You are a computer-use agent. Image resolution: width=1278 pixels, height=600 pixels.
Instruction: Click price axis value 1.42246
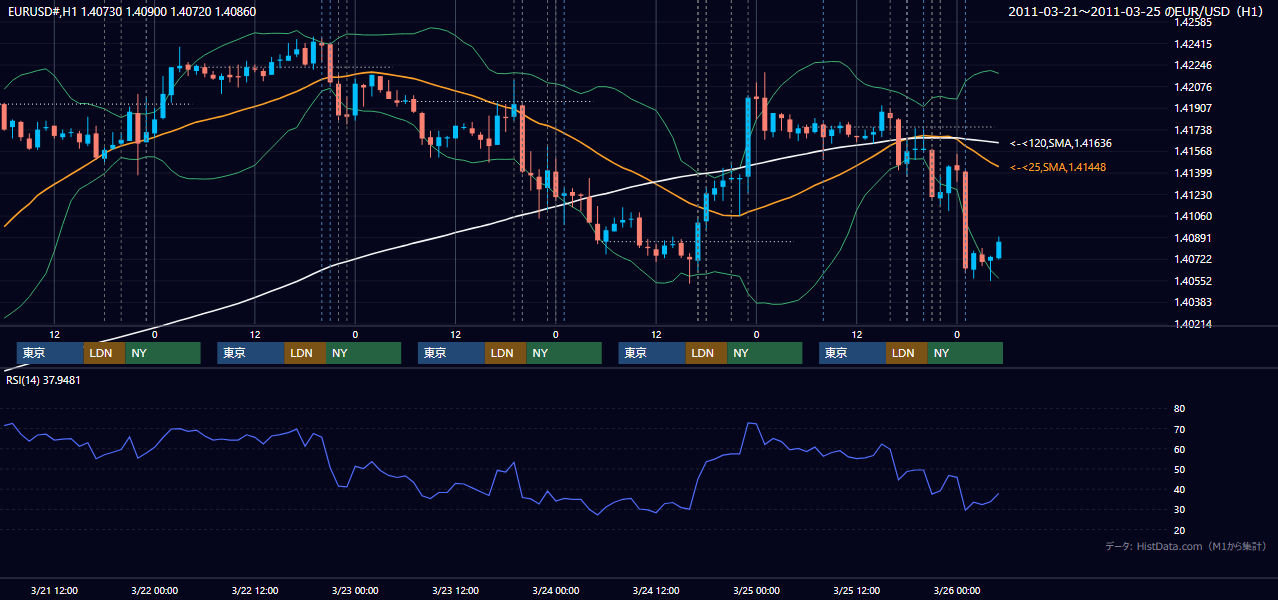[1193, 65]
